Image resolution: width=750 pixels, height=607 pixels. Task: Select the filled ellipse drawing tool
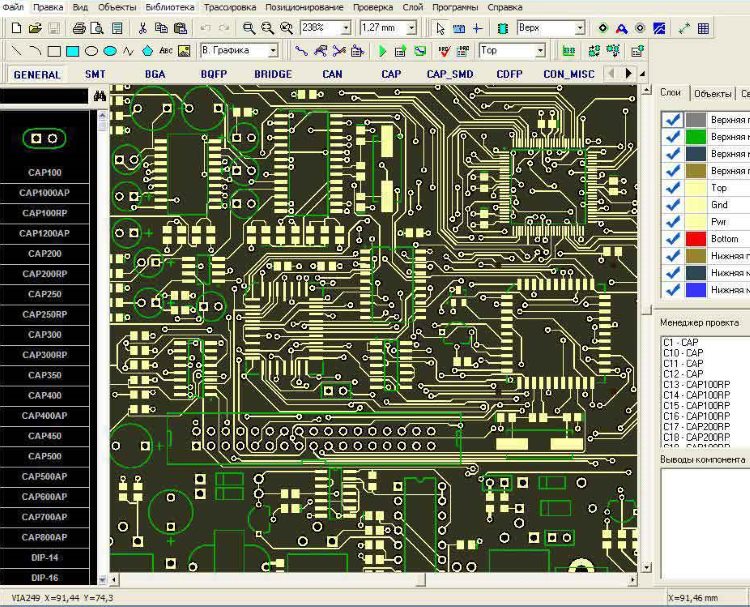pyautogui.click(x=110, y=50)
